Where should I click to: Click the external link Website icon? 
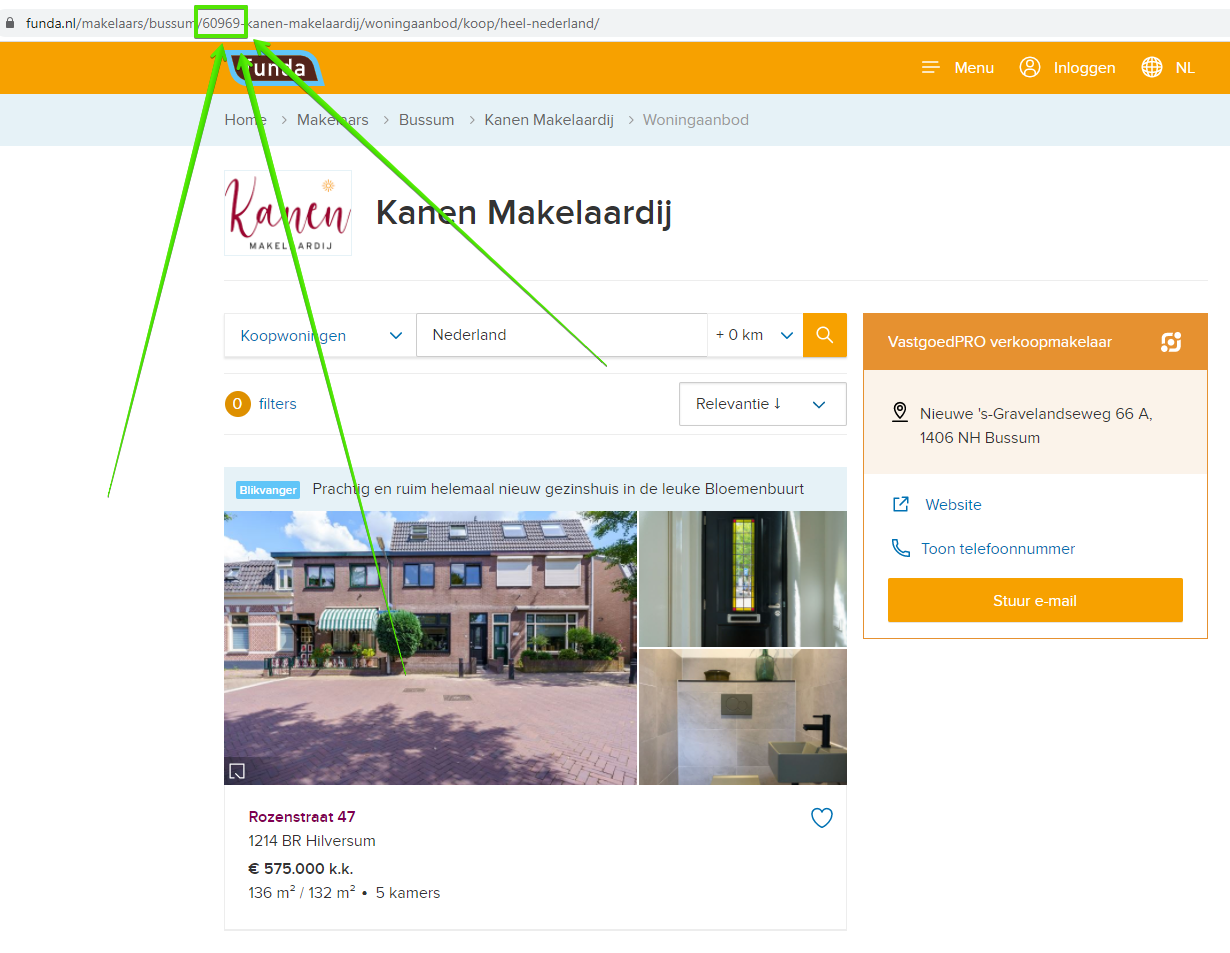(901, 504)
